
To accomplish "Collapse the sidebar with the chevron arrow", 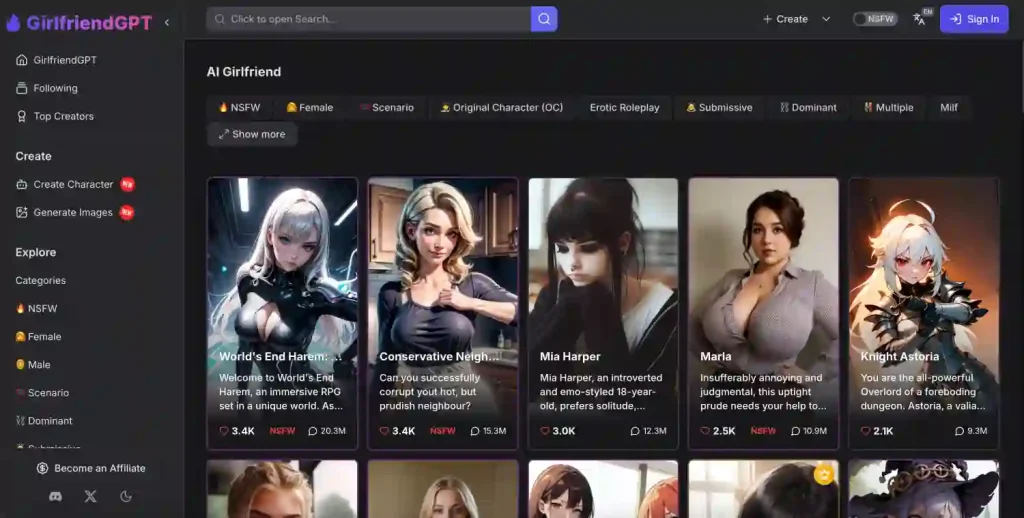I will [167, 23].
